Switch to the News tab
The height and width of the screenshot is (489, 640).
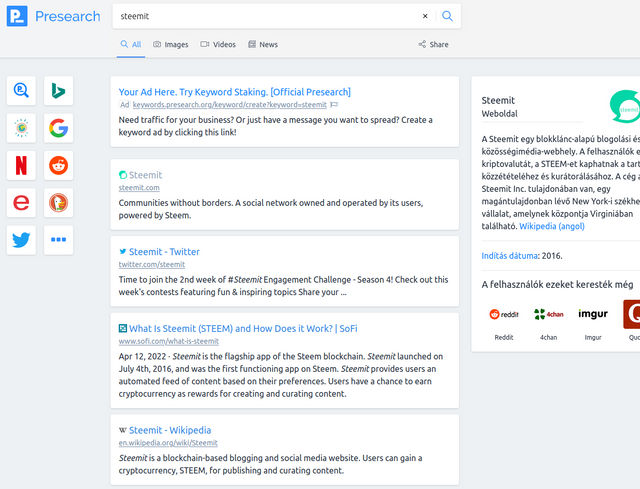[x=263, y=44]
